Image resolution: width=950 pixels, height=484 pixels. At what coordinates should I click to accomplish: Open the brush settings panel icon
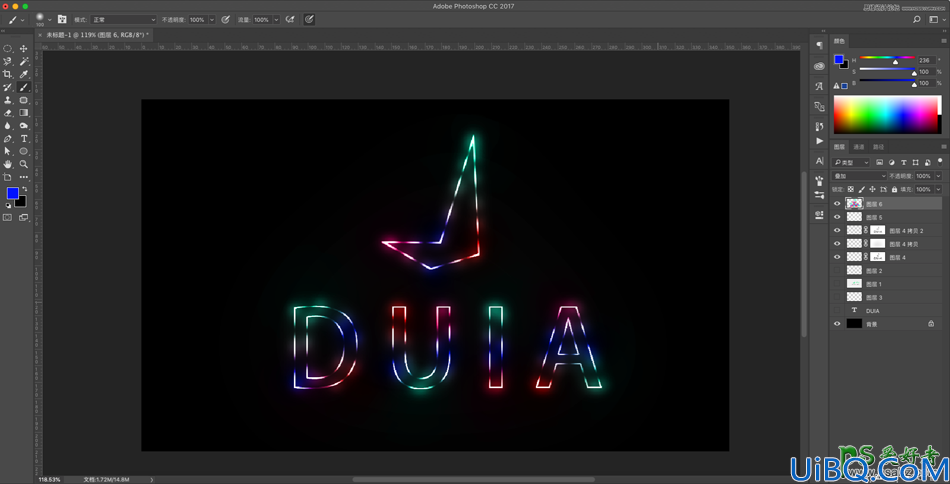pyautogui.click(x=62, y=19)
